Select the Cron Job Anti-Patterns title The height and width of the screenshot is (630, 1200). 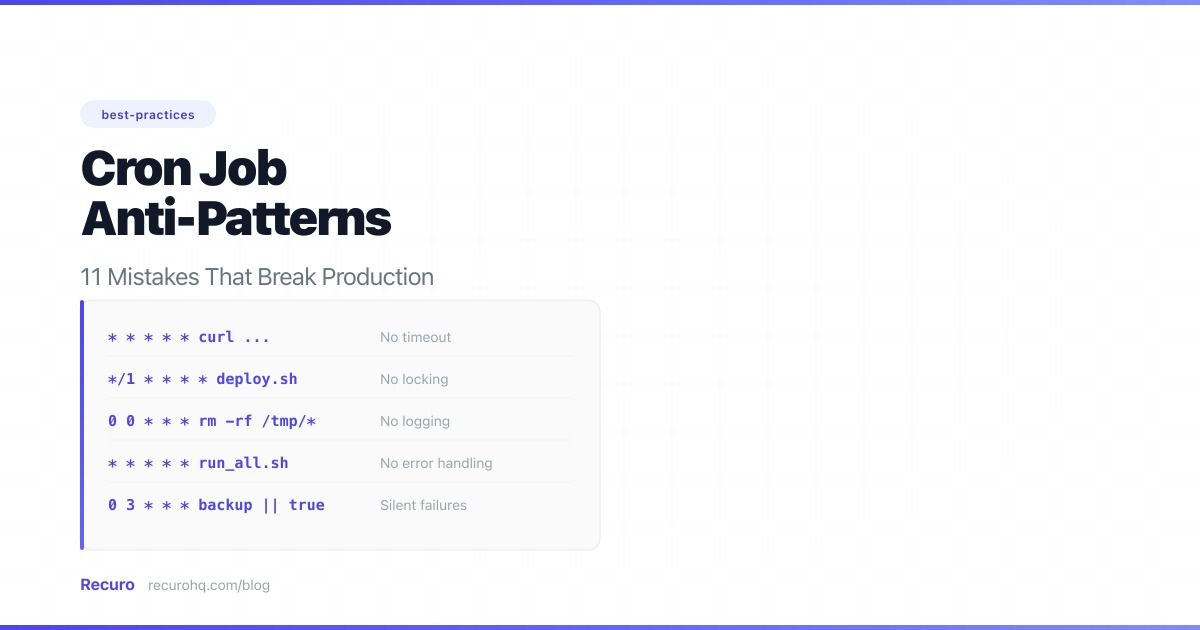[x=236, y=193]
